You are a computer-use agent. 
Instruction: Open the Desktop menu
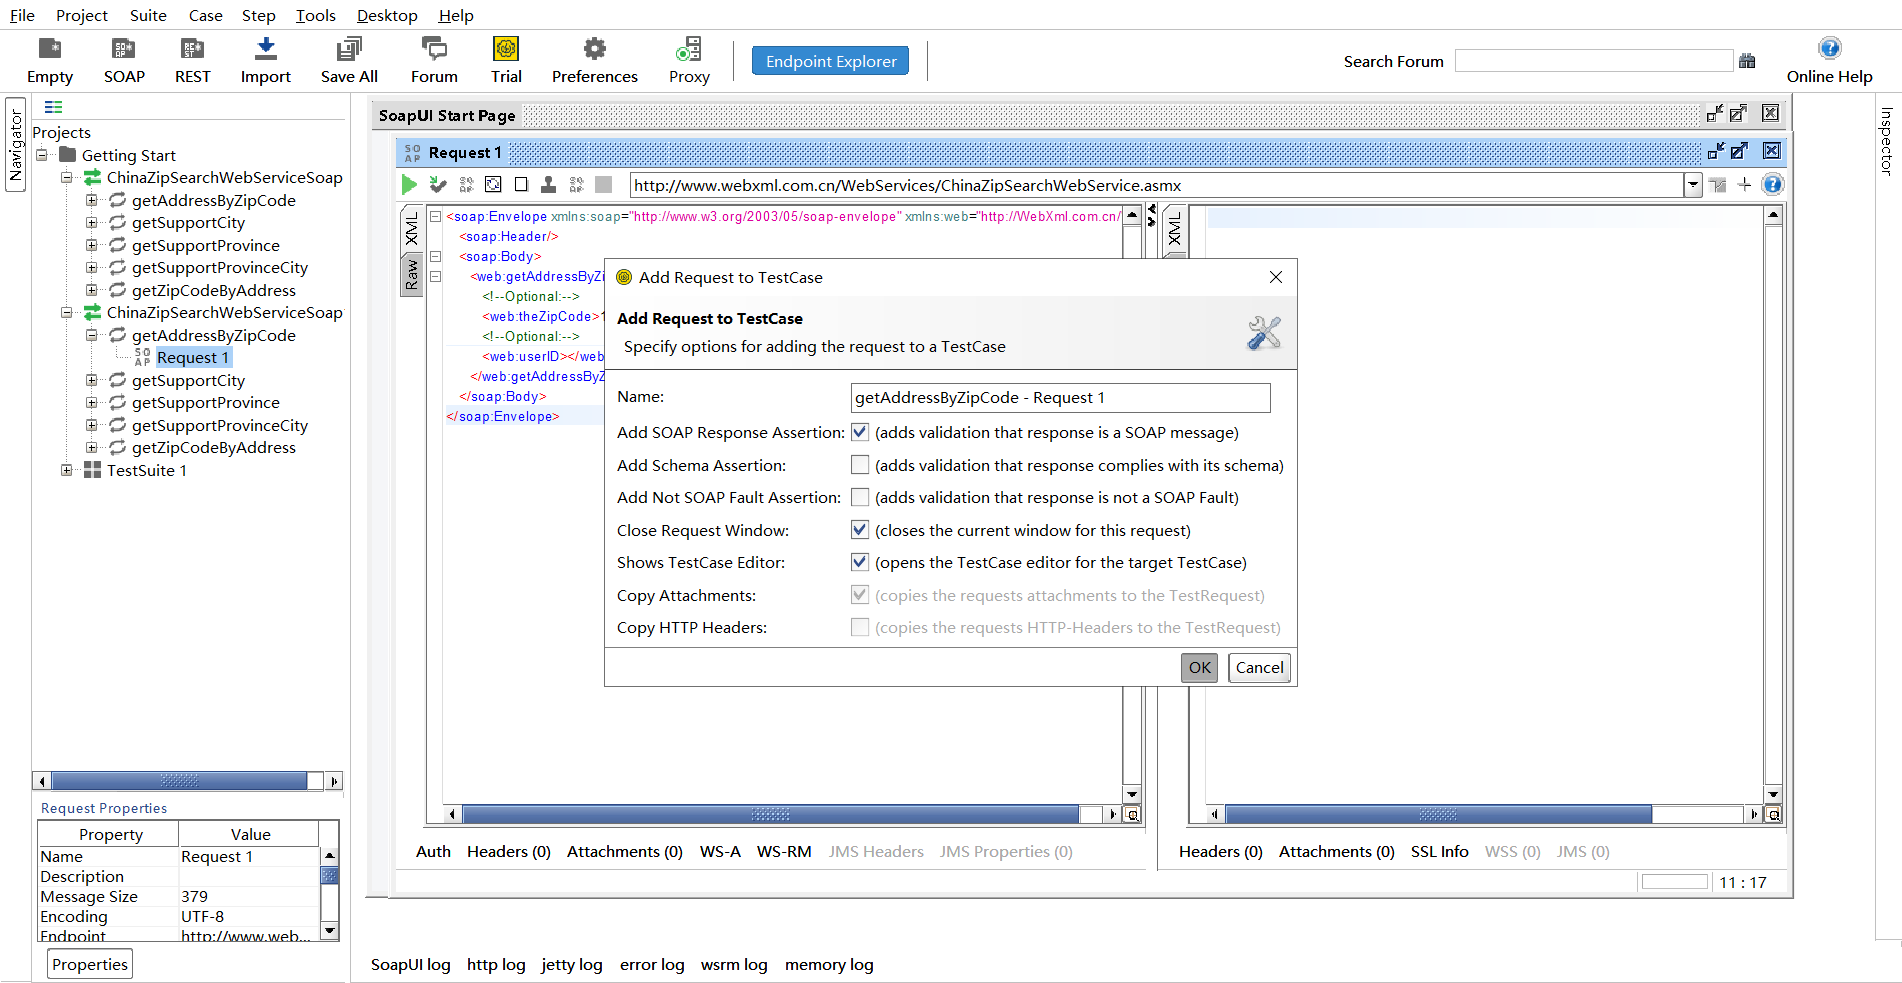tap(387, 15)
